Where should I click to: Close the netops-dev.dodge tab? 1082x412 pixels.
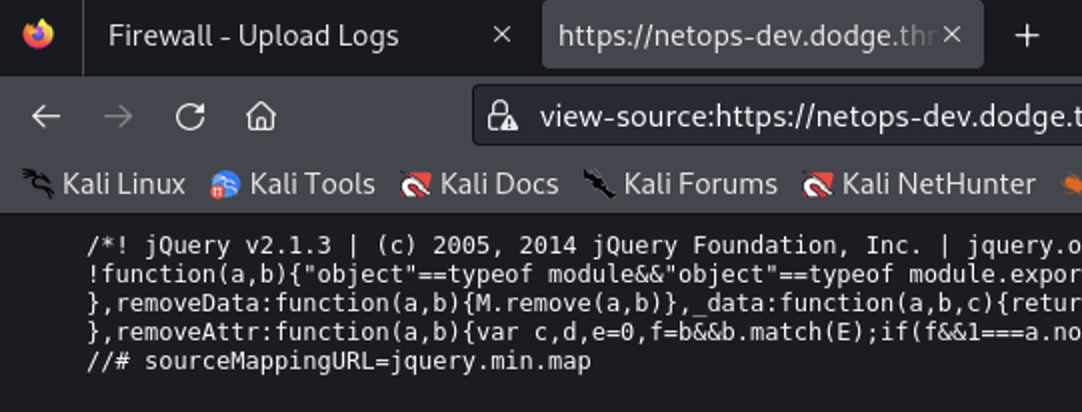[952, 36]
